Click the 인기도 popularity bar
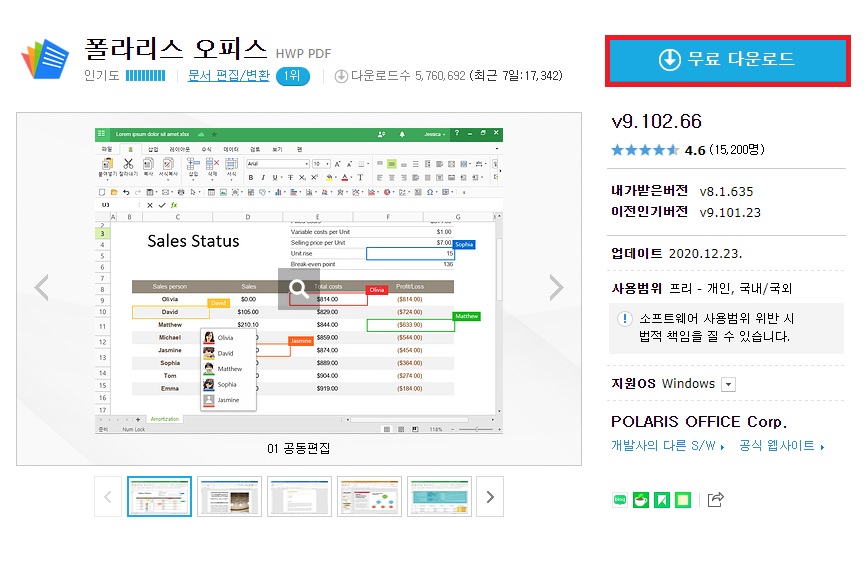 click(x=145, y=76)
